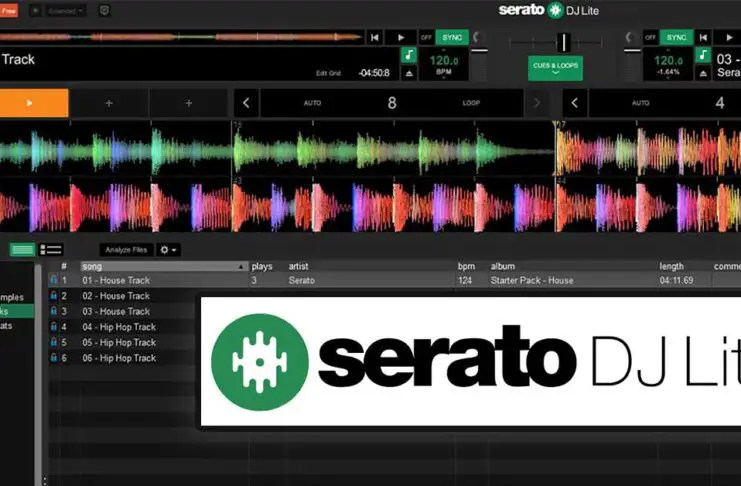Click the left deck track overview waveform

tap(181, 37)
